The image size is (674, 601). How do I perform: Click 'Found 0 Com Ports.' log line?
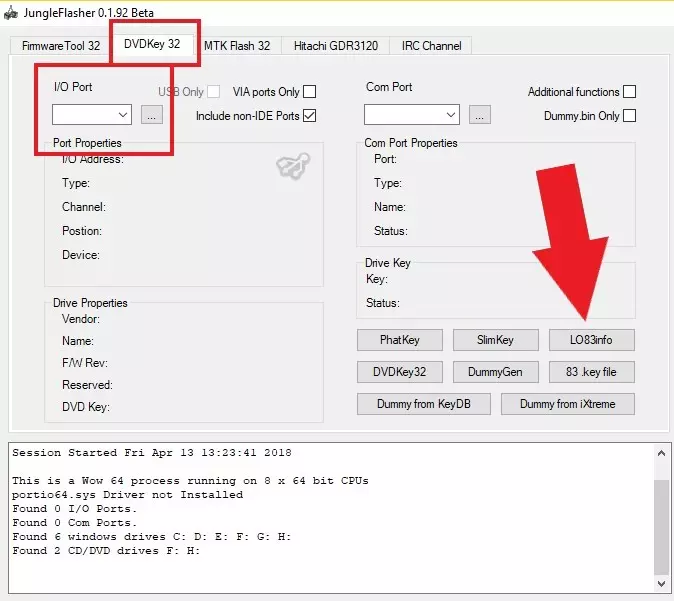click(74, 523)
